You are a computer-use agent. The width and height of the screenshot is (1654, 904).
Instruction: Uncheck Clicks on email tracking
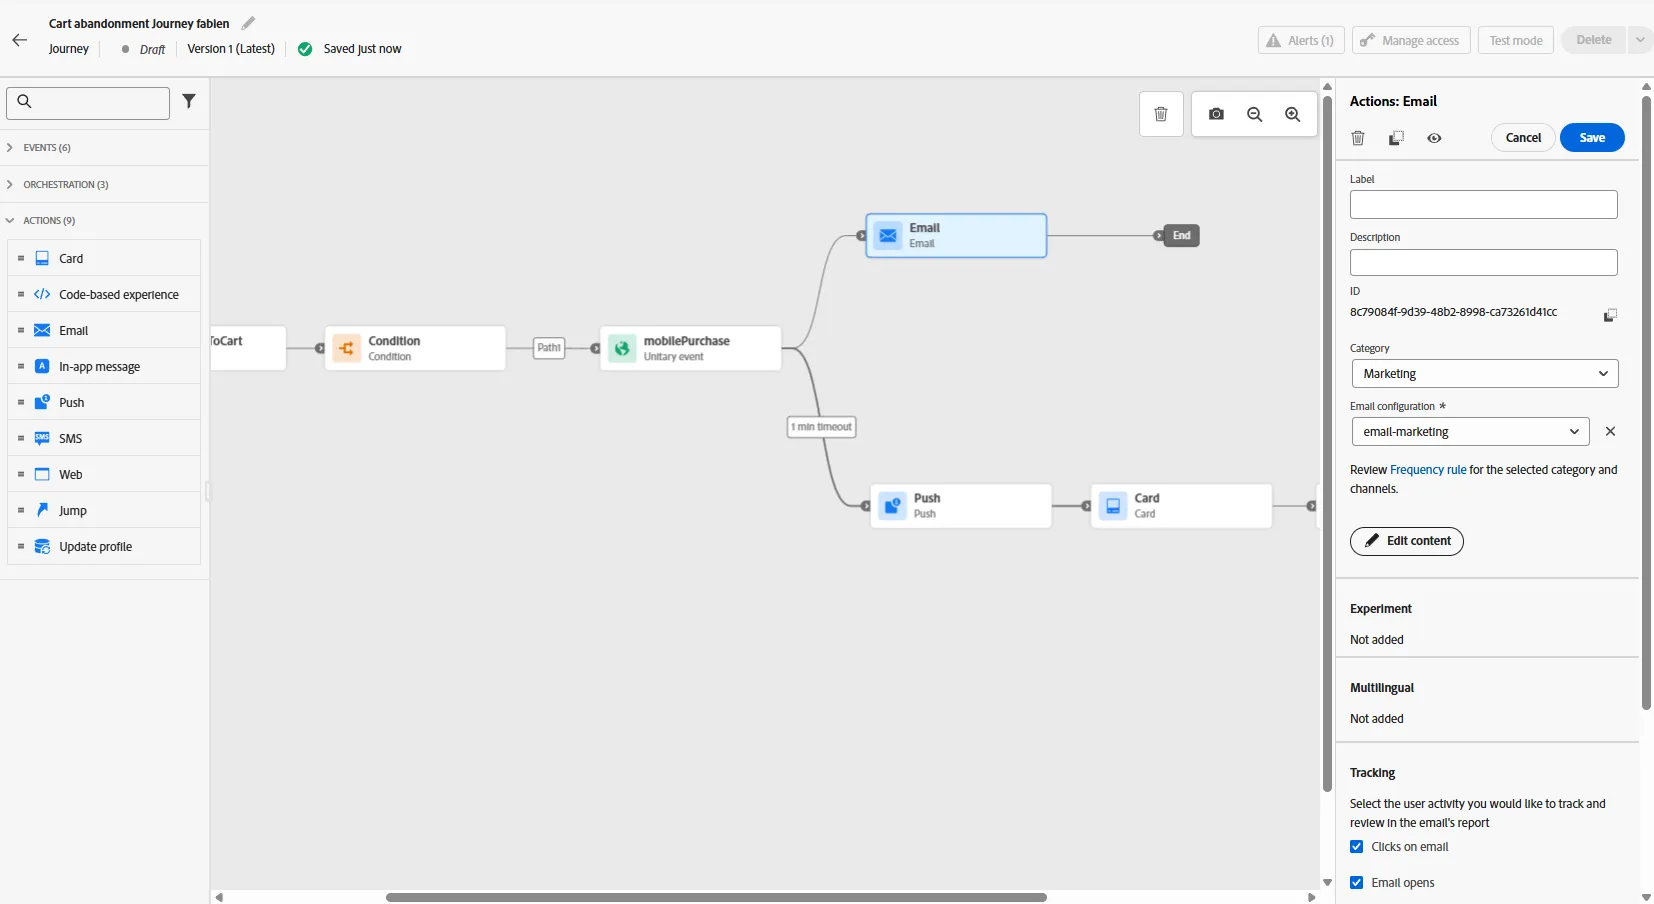(1357, 847)
